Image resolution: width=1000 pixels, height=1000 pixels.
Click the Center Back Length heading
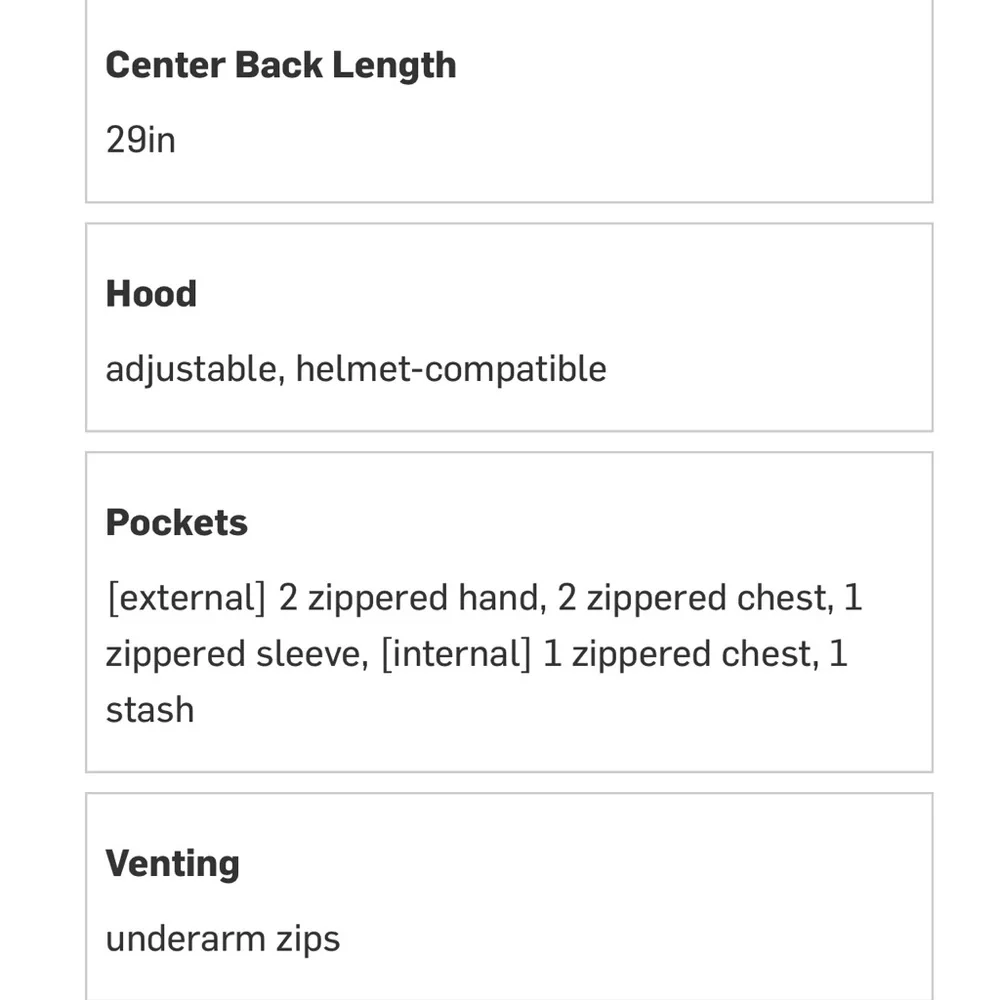[x=281, y=66]
